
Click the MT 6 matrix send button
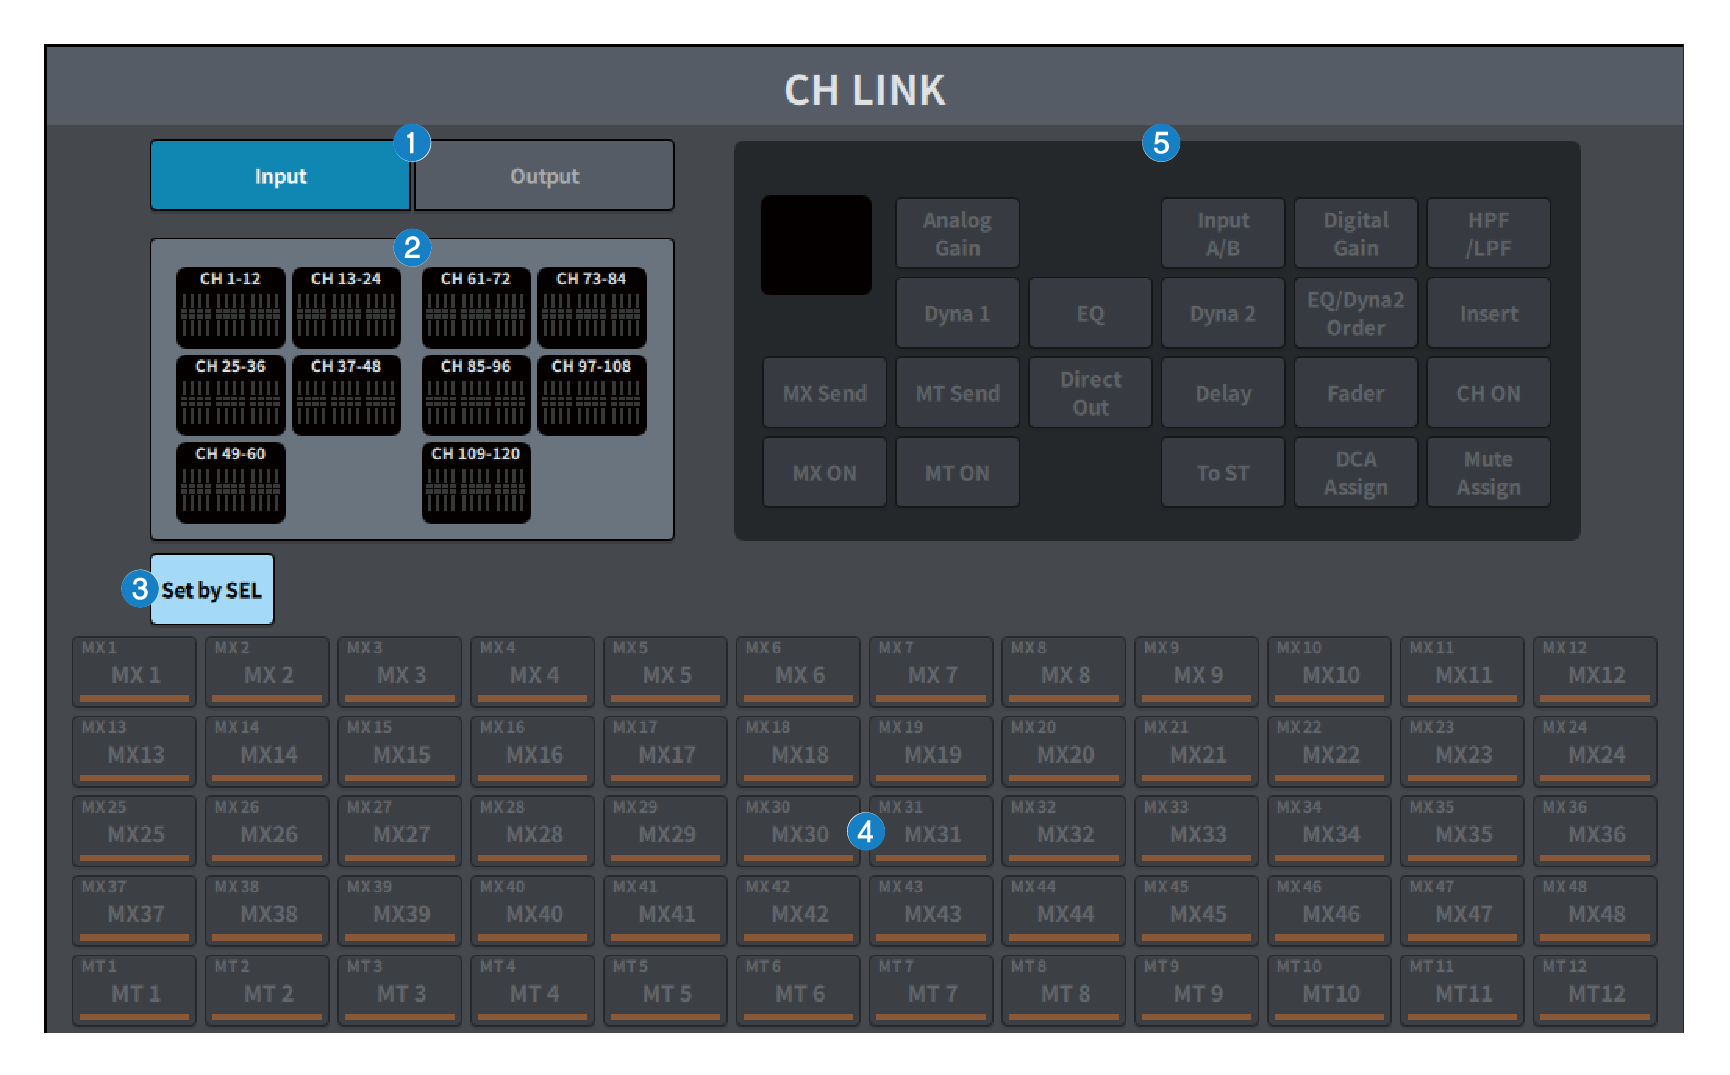[798, 991]
